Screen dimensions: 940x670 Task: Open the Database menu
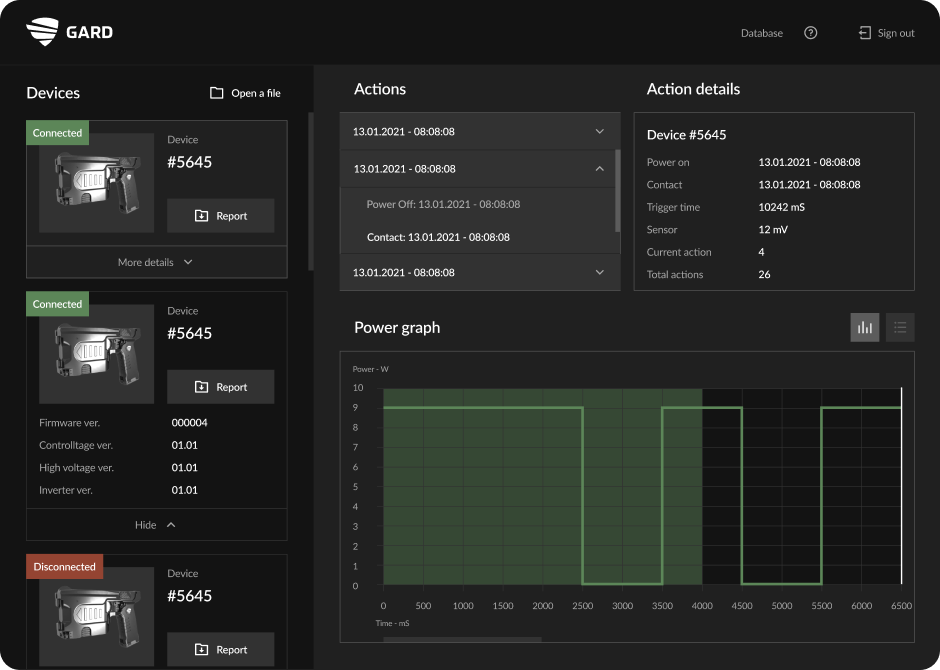761,32
